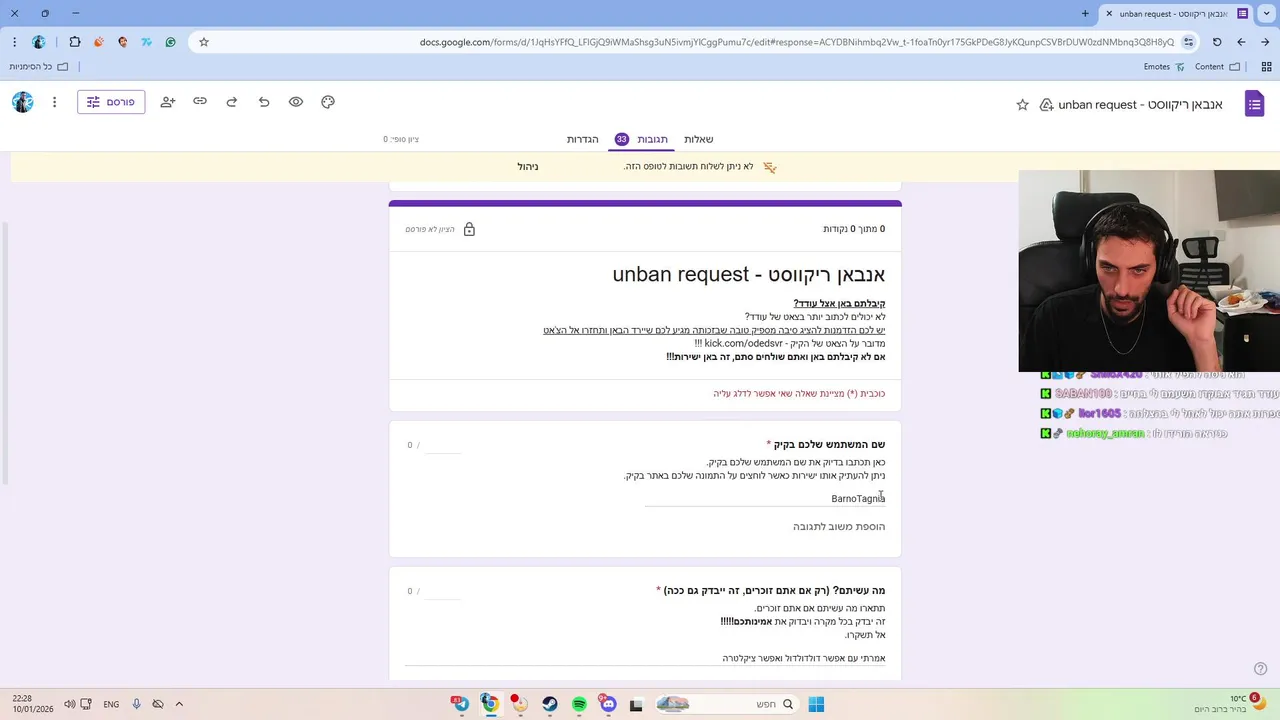Open a new Chrome tab
1280x720 pixels.
click(1085, 13)
